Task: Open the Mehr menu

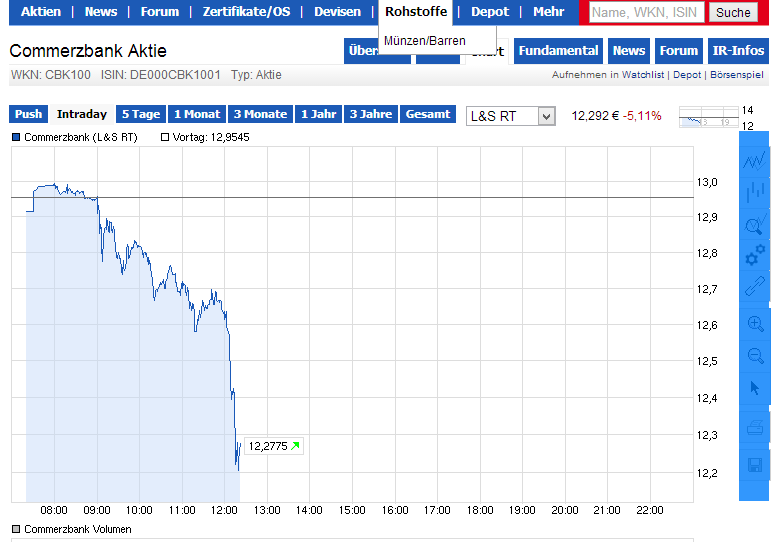Action: pos(548,12)
